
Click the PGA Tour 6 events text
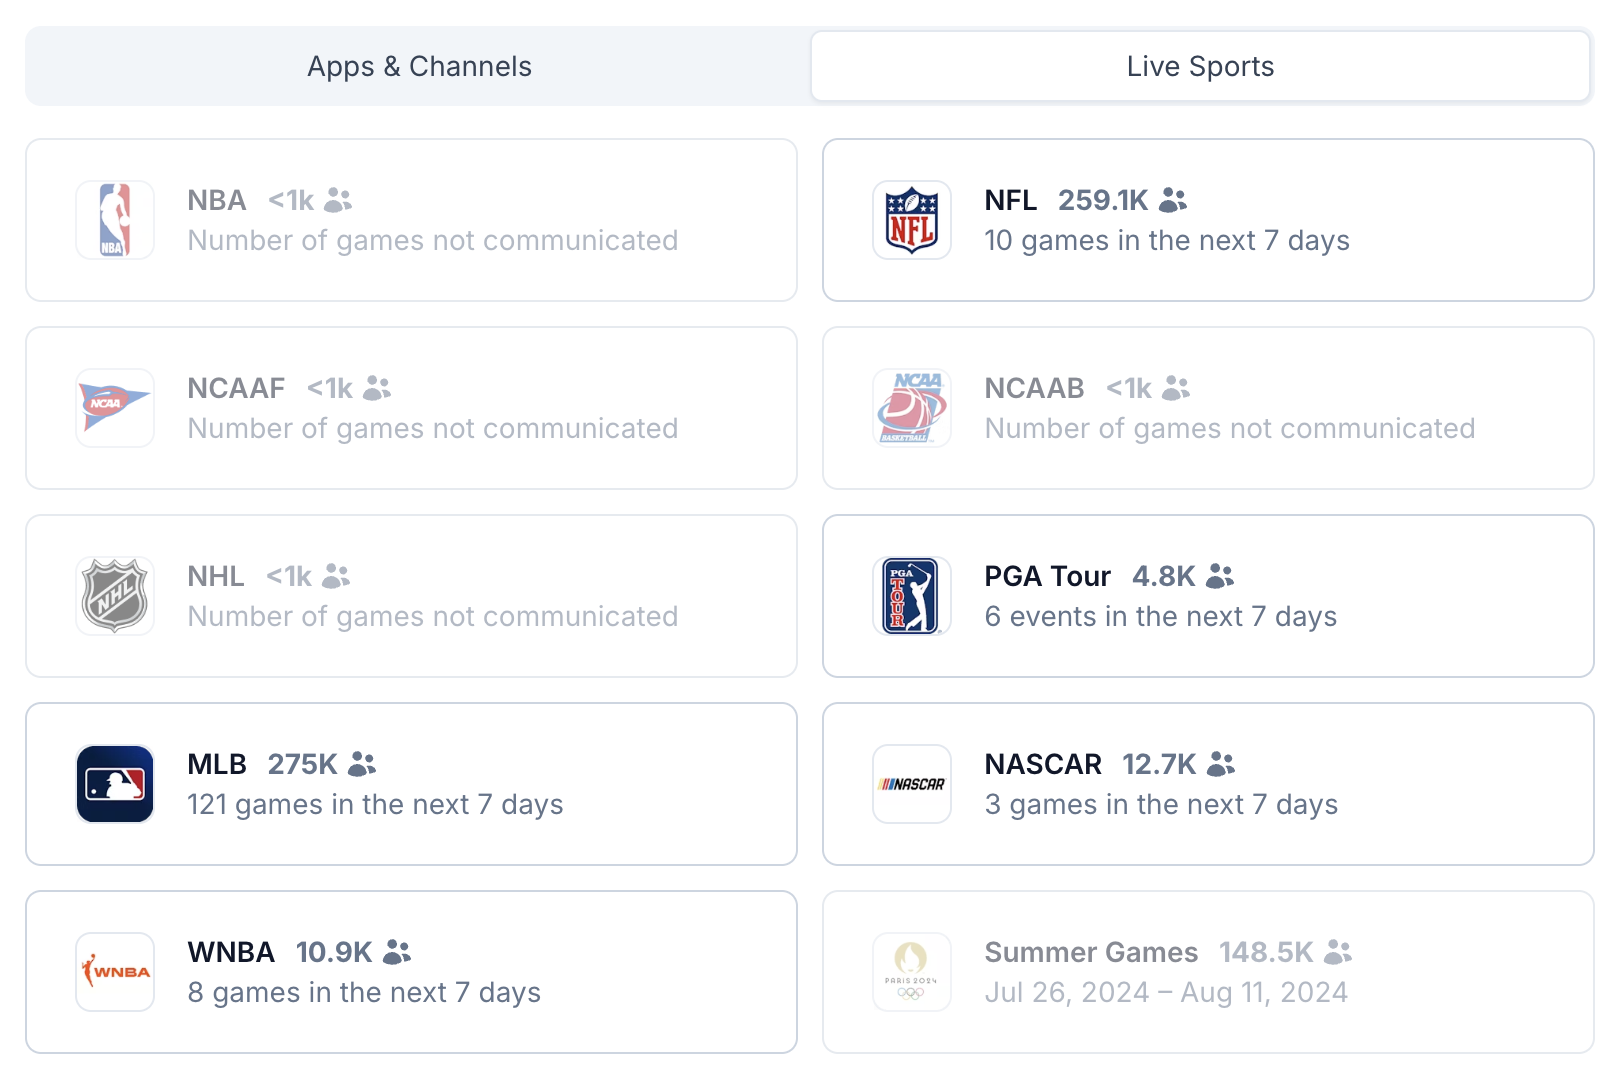1161,617
